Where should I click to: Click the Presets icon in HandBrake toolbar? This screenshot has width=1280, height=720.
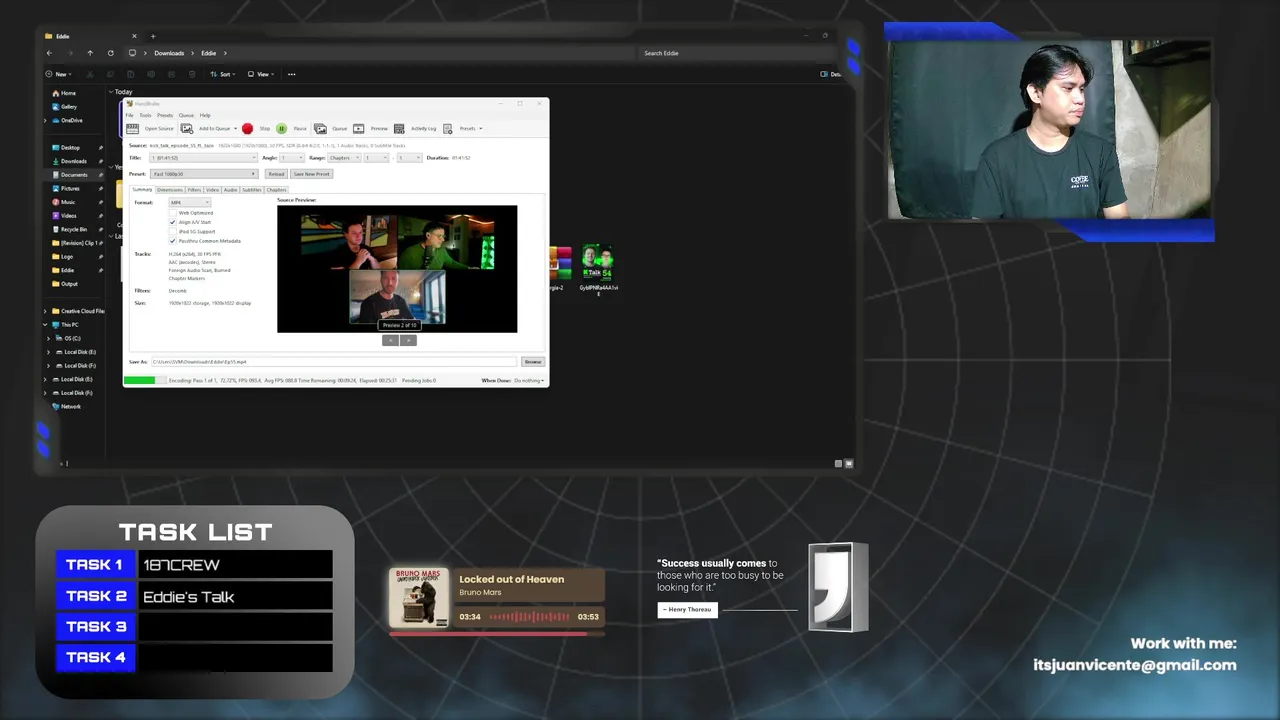click(447, 129)
